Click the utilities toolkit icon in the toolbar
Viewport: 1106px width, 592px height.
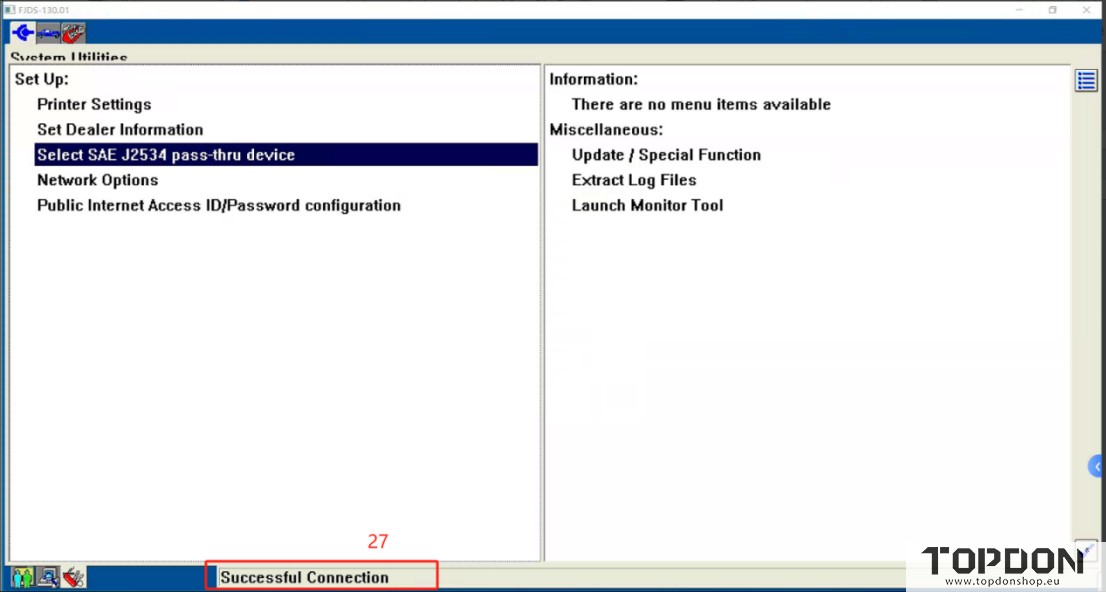pyautogui.click(x=71, y=32)
